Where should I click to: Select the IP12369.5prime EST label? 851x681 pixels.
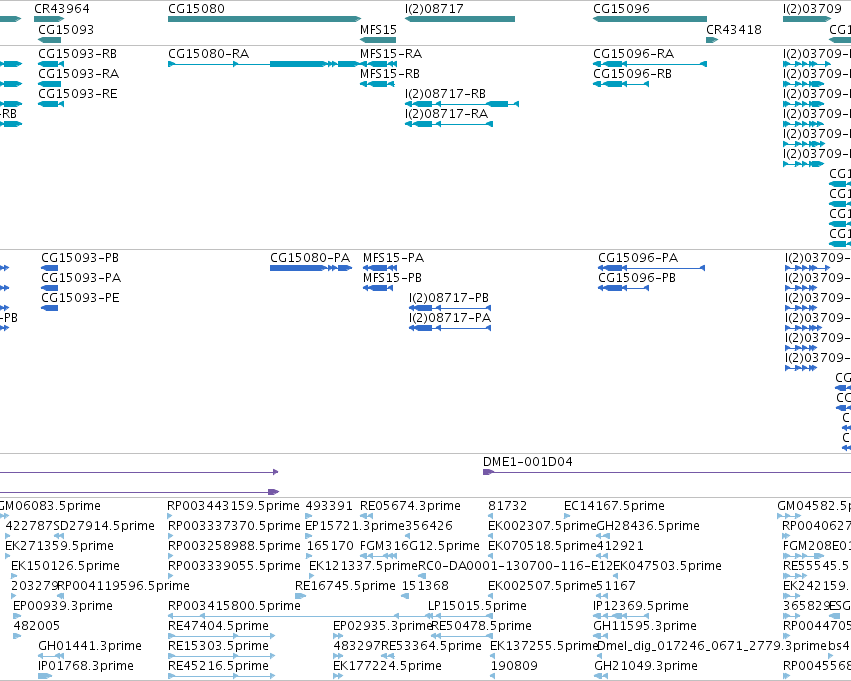pos(641,606)
